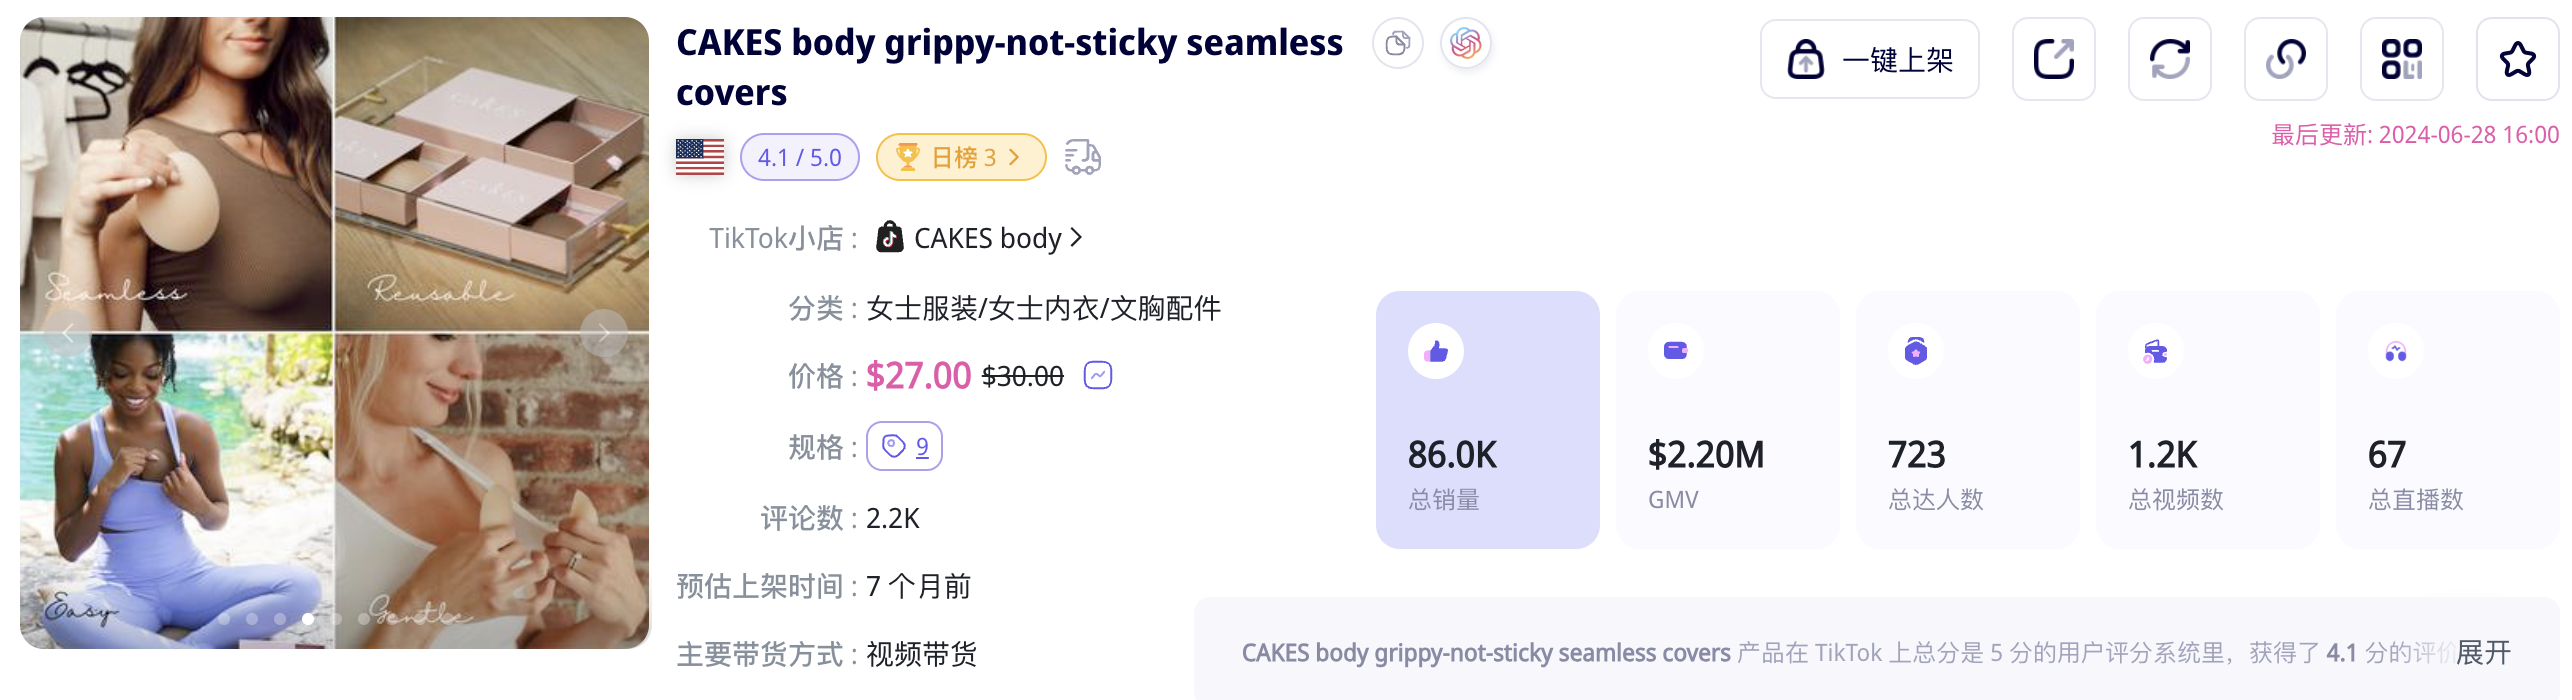Click the shipping truck icon

pos(1082,158)
